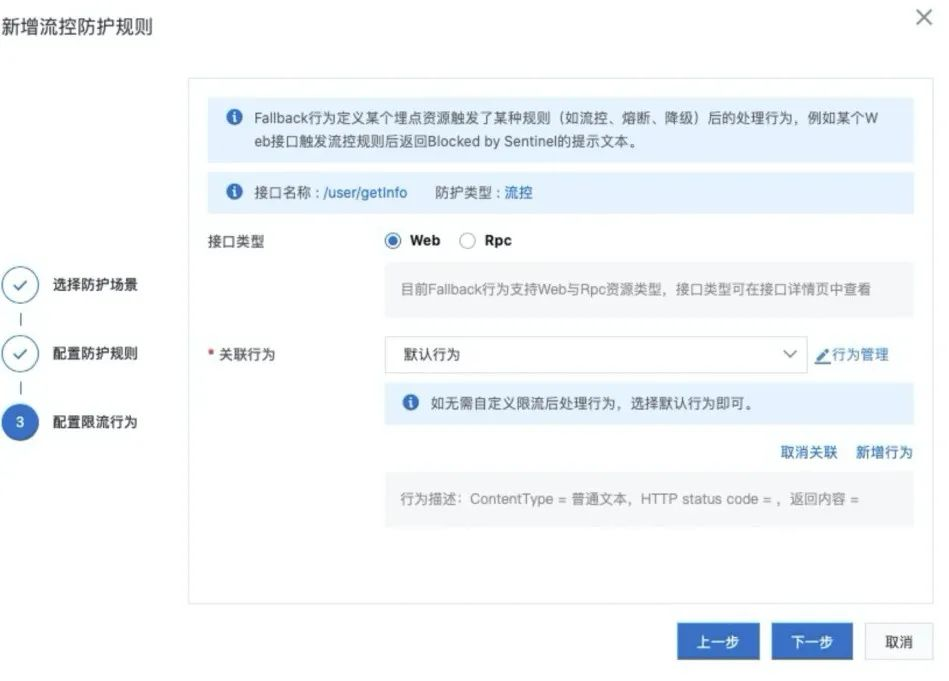Close the 新增流控防护规则 dialog
Screen dimensions: 949x681
pos(924,17)
